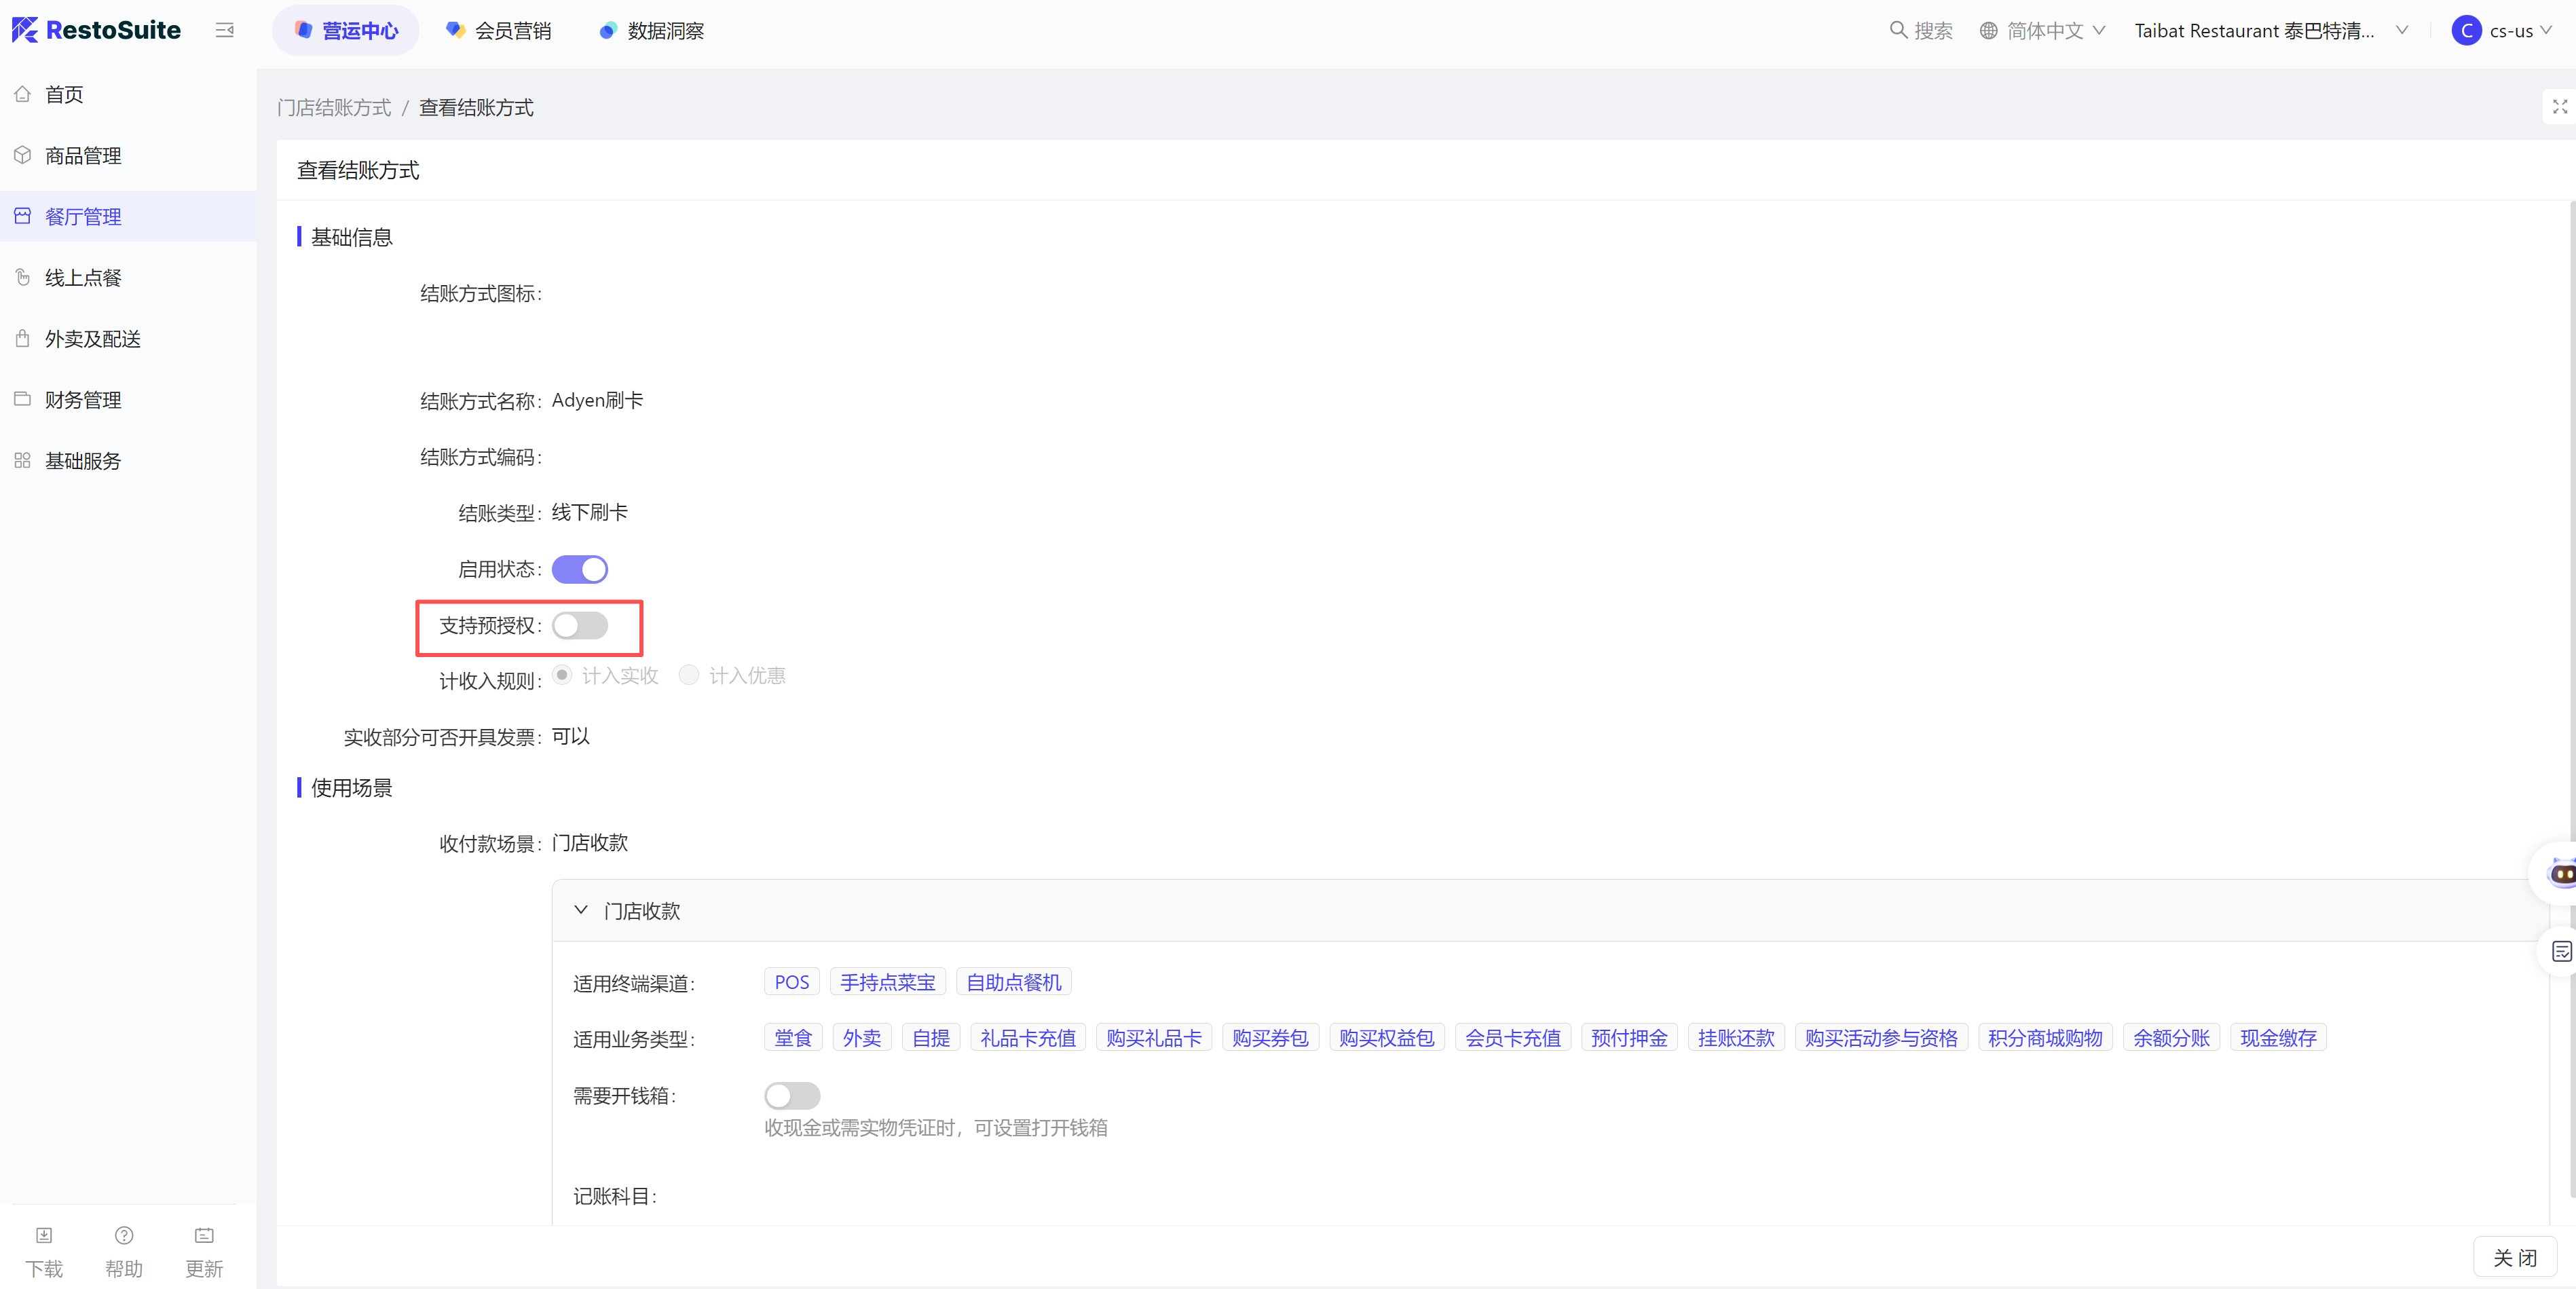Open 财务管理 in the sidebar menu

click(83, 400)
